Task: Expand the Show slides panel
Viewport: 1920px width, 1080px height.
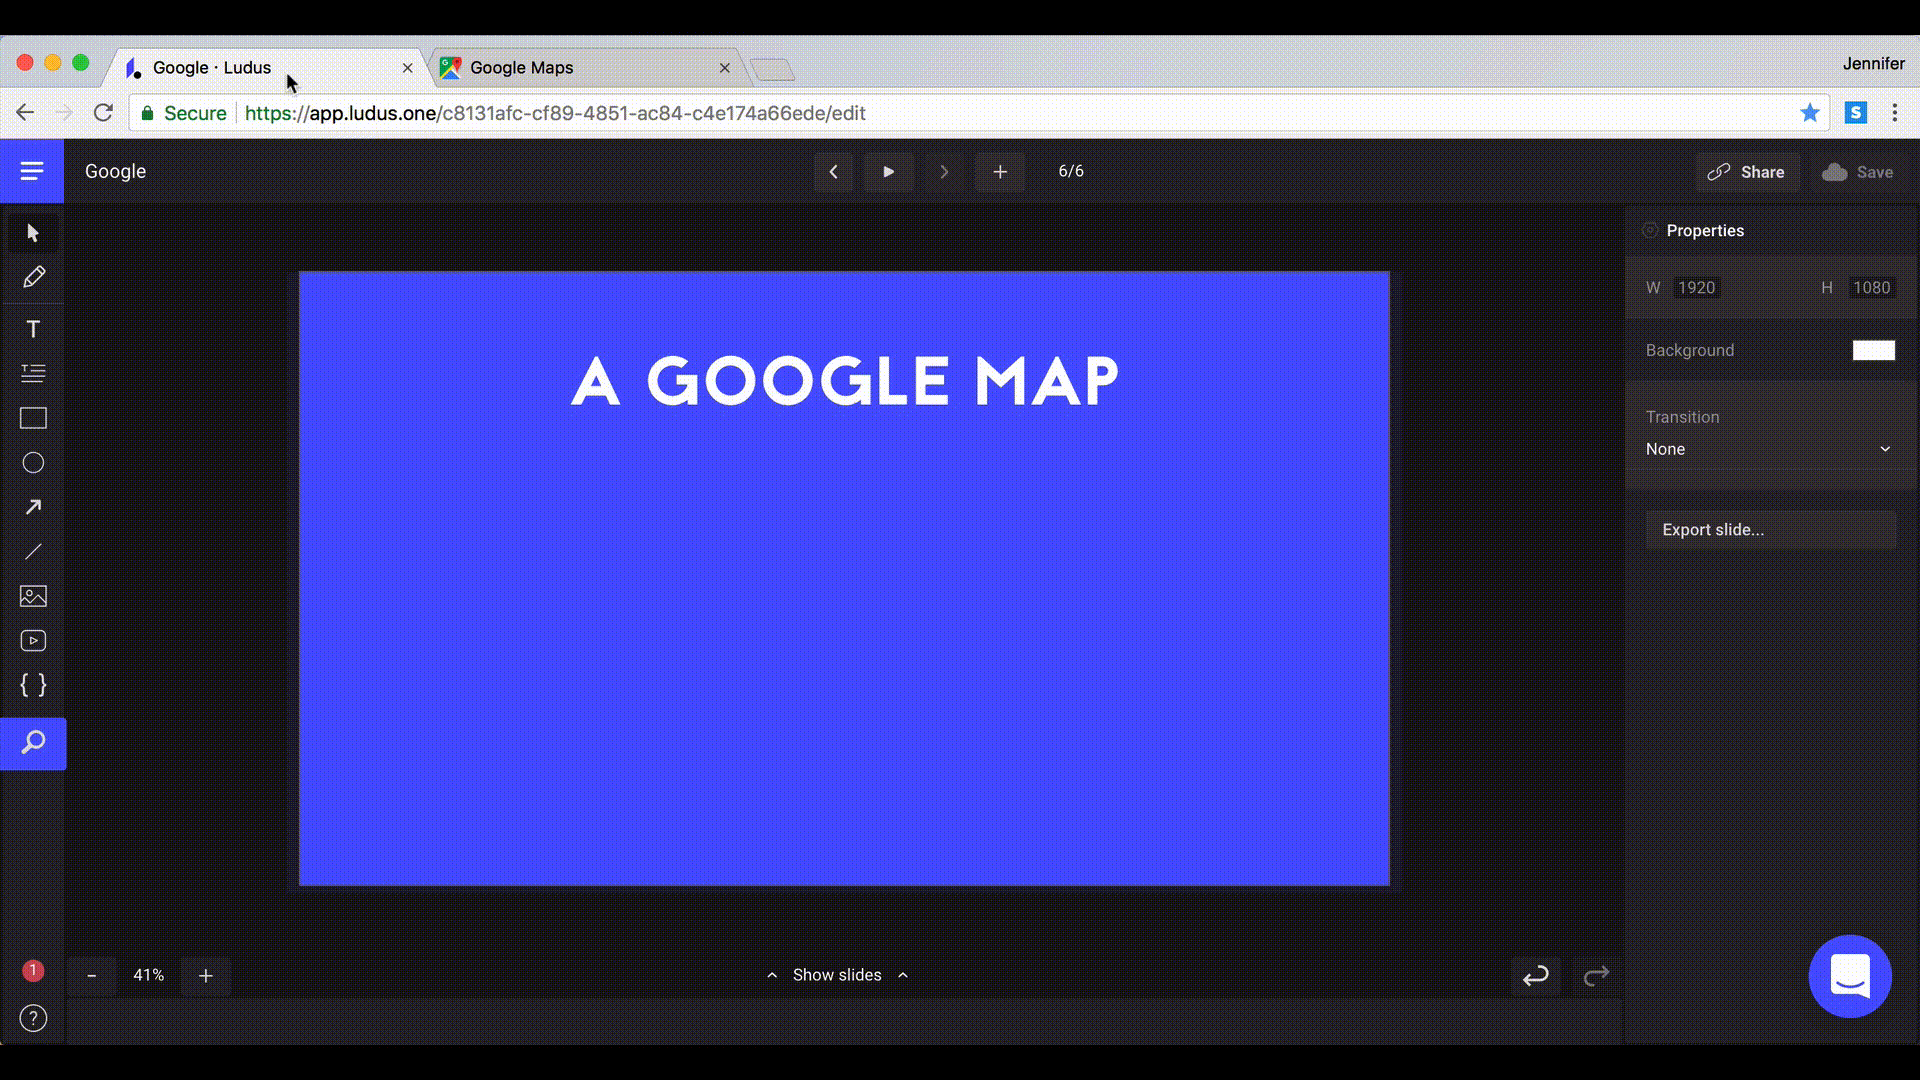Action: 837,975
